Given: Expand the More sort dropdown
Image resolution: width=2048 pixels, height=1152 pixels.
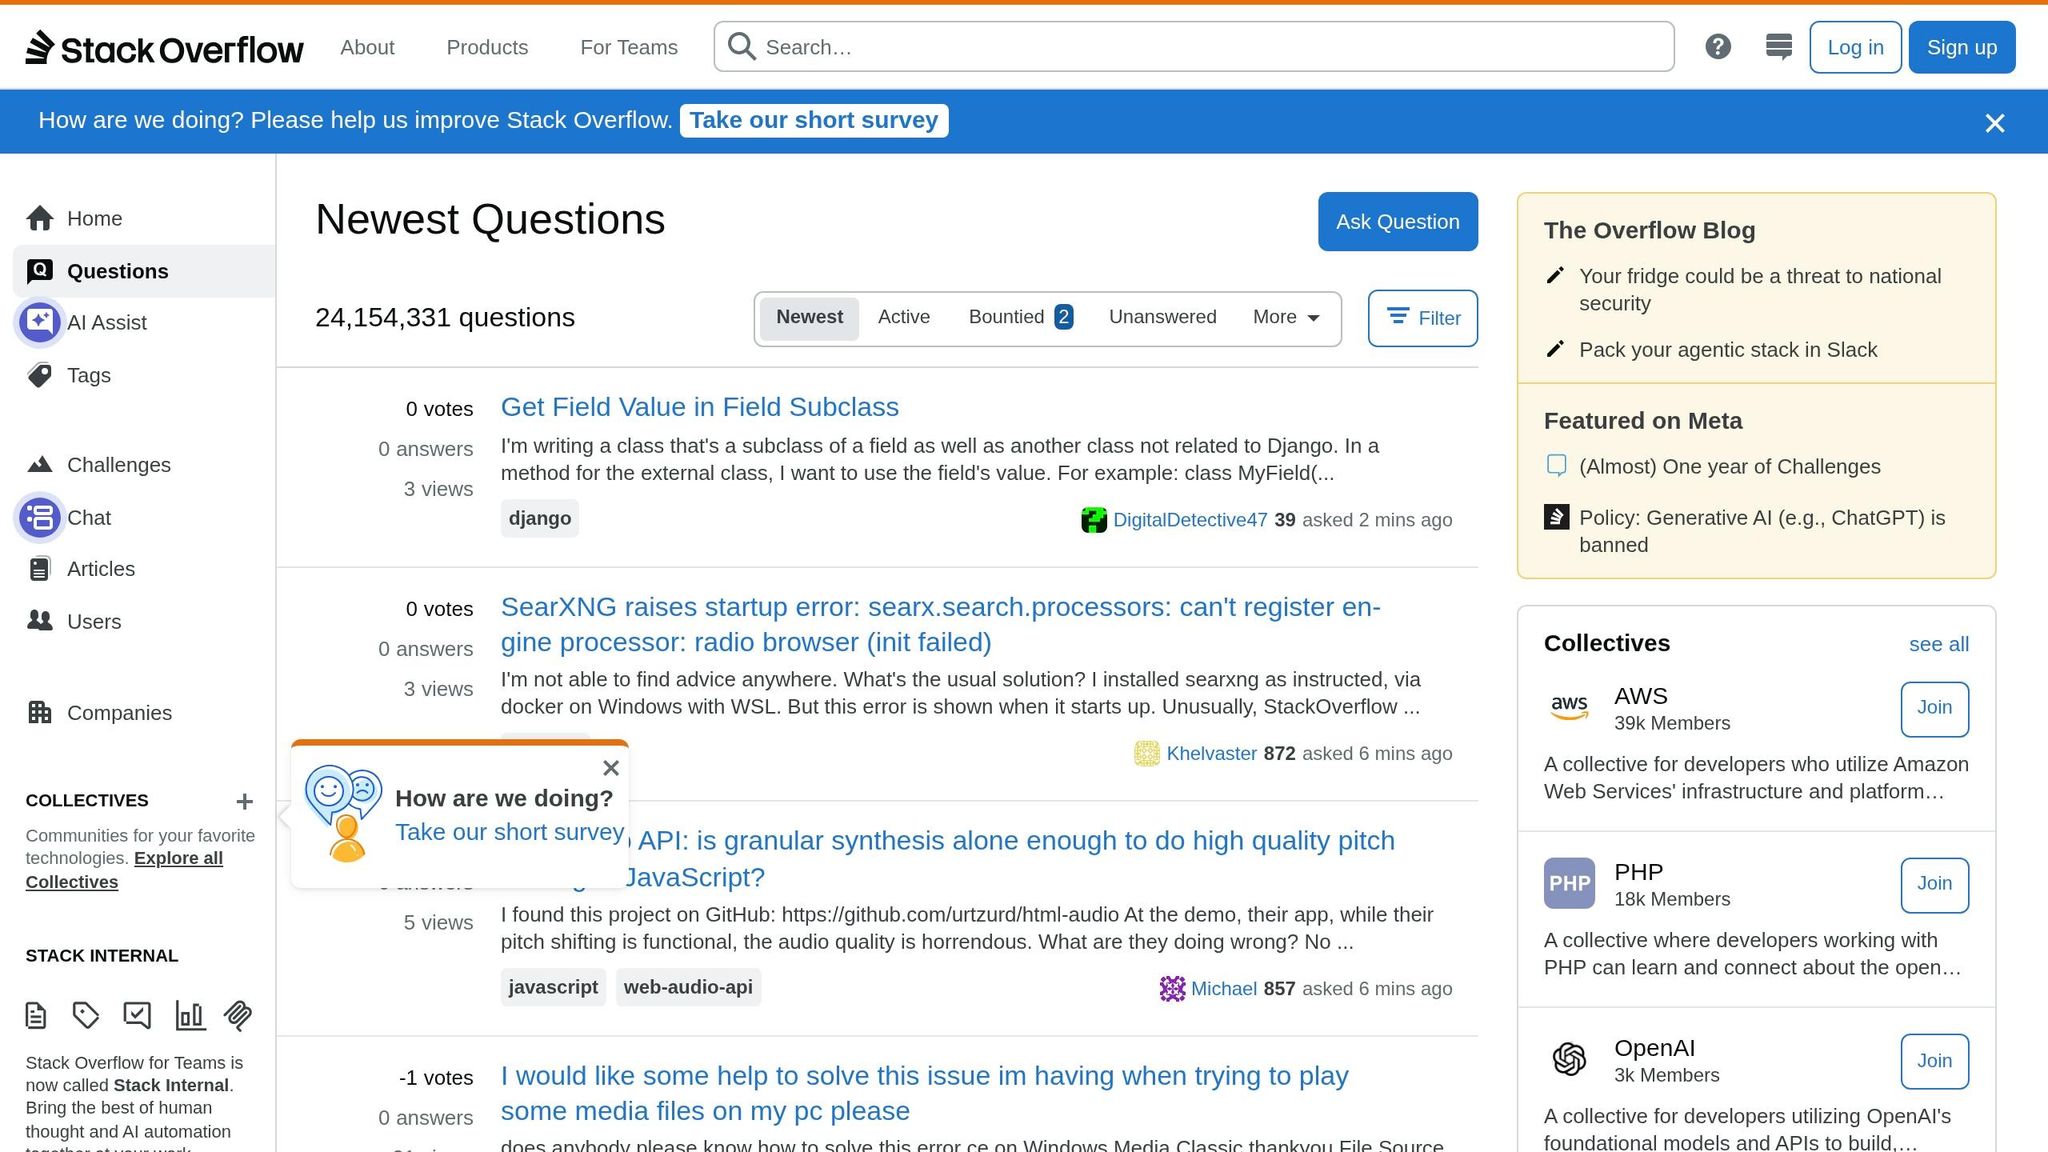Looking at the screenshot, I should [x=1286, y=317].
